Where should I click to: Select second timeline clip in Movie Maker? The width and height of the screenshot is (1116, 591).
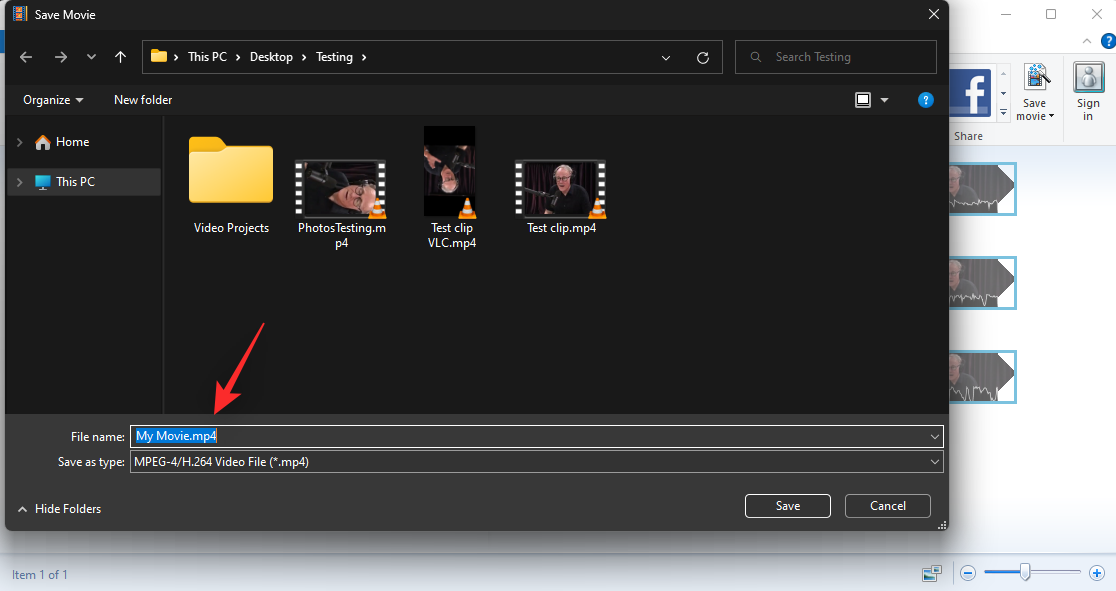983,283
